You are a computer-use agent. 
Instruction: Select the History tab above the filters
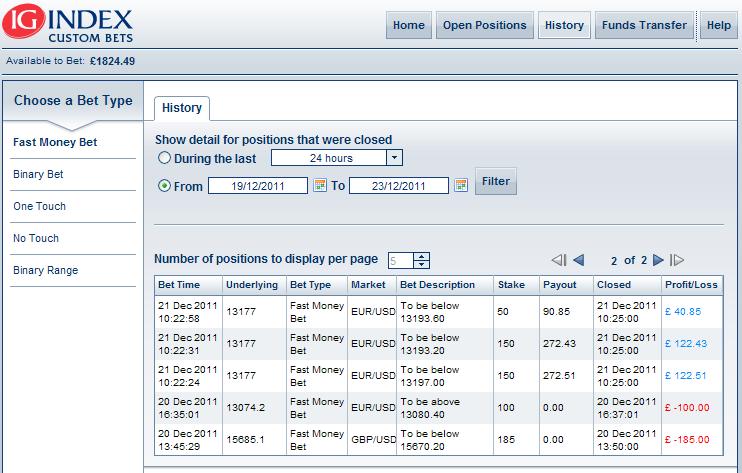(182, 108)
